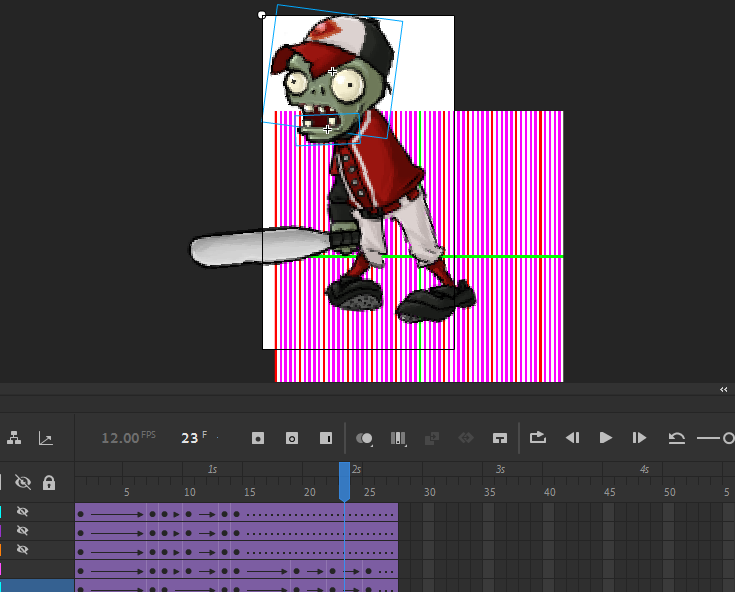Select first keyframe of cyan layer
The width and height of the screenshot is (735, 592).
click(x=81, y=514)
